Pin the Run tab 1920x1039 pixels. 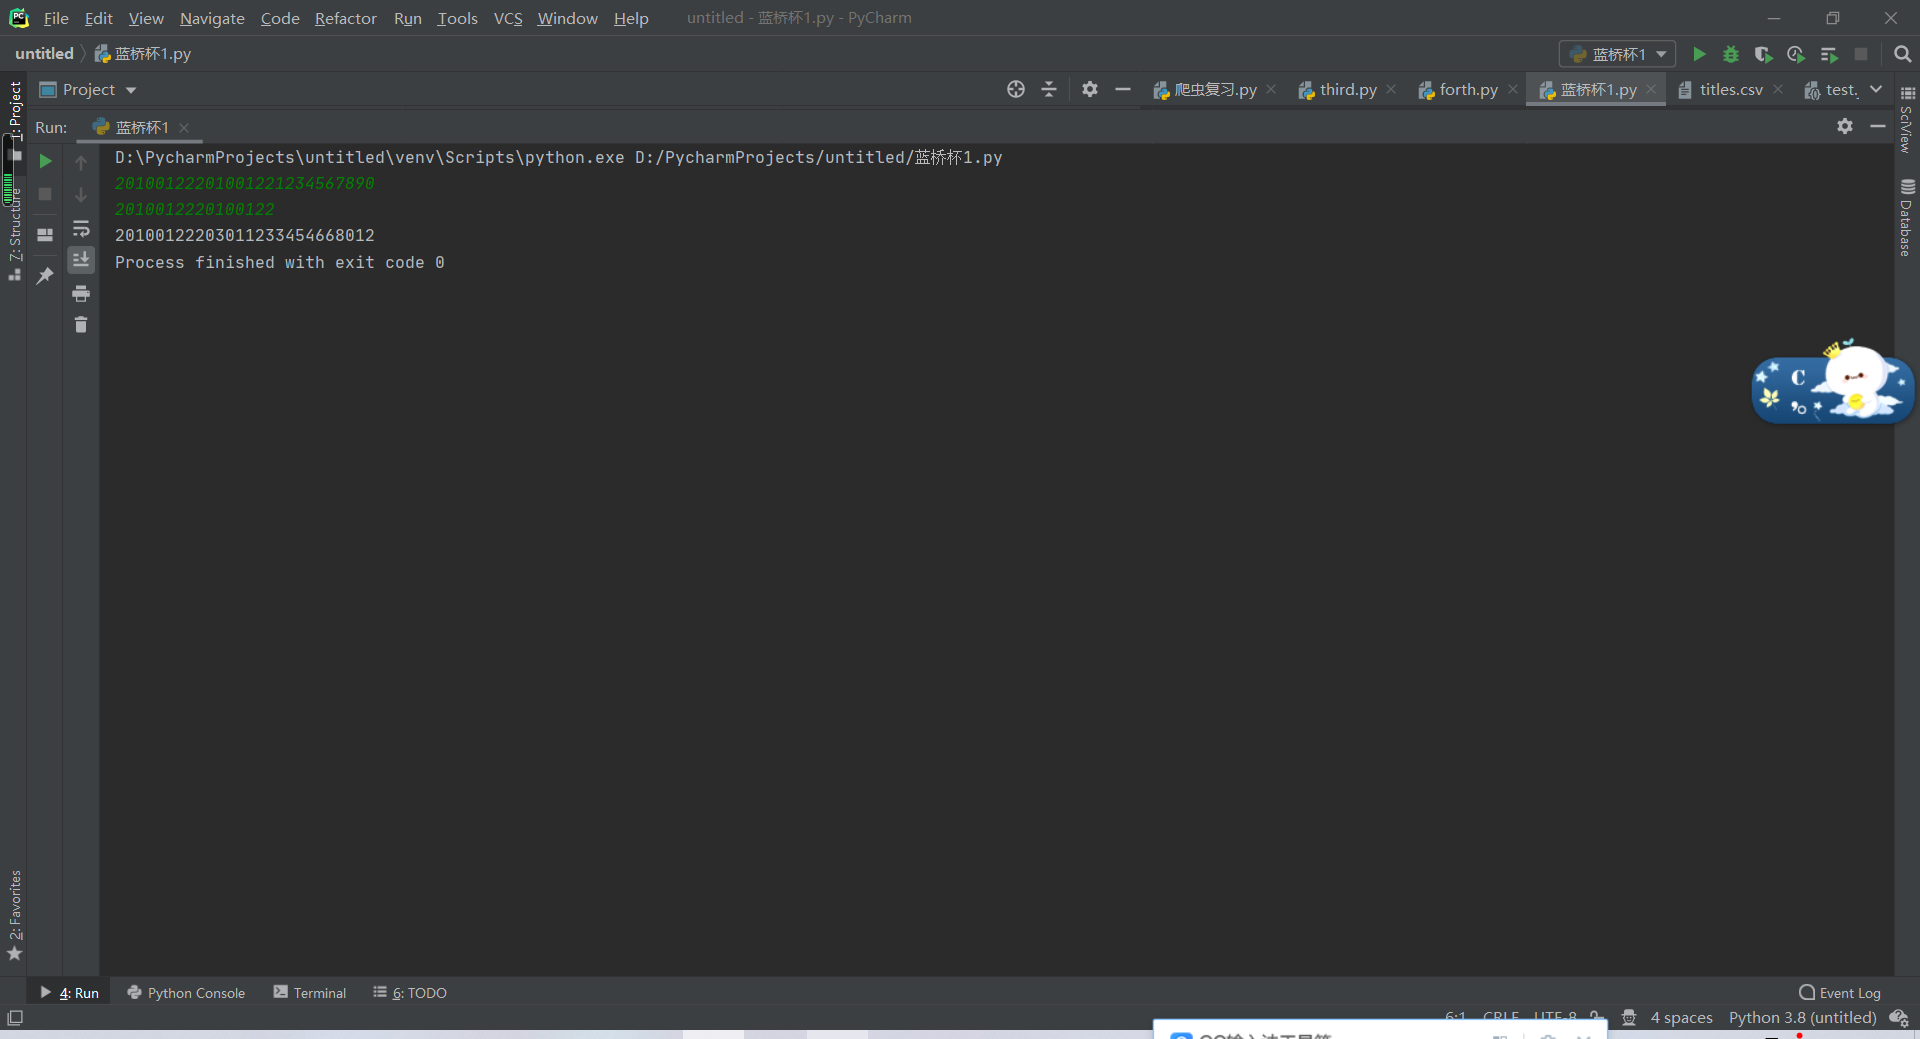[x=44, y=276]
